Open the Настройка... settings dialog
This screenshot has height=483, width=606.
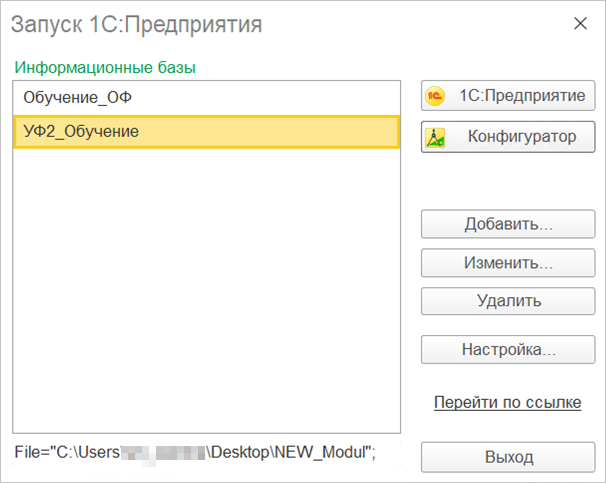point(508,350)
